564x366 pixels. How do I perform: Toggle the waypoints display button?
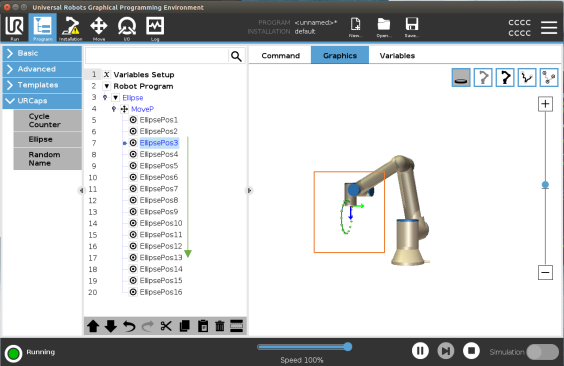coord(549,77)
